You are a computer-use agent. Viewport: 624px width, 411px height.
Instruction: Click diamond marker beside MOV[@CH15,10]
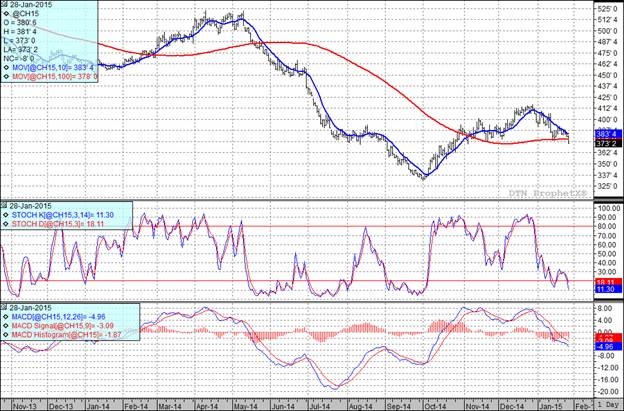(x=6, y=68)
